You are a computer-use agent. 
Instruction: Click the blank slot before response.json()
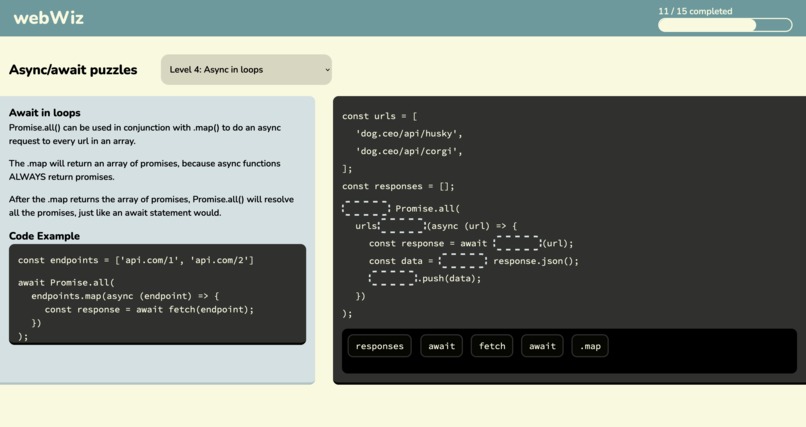tap(463, 261)
